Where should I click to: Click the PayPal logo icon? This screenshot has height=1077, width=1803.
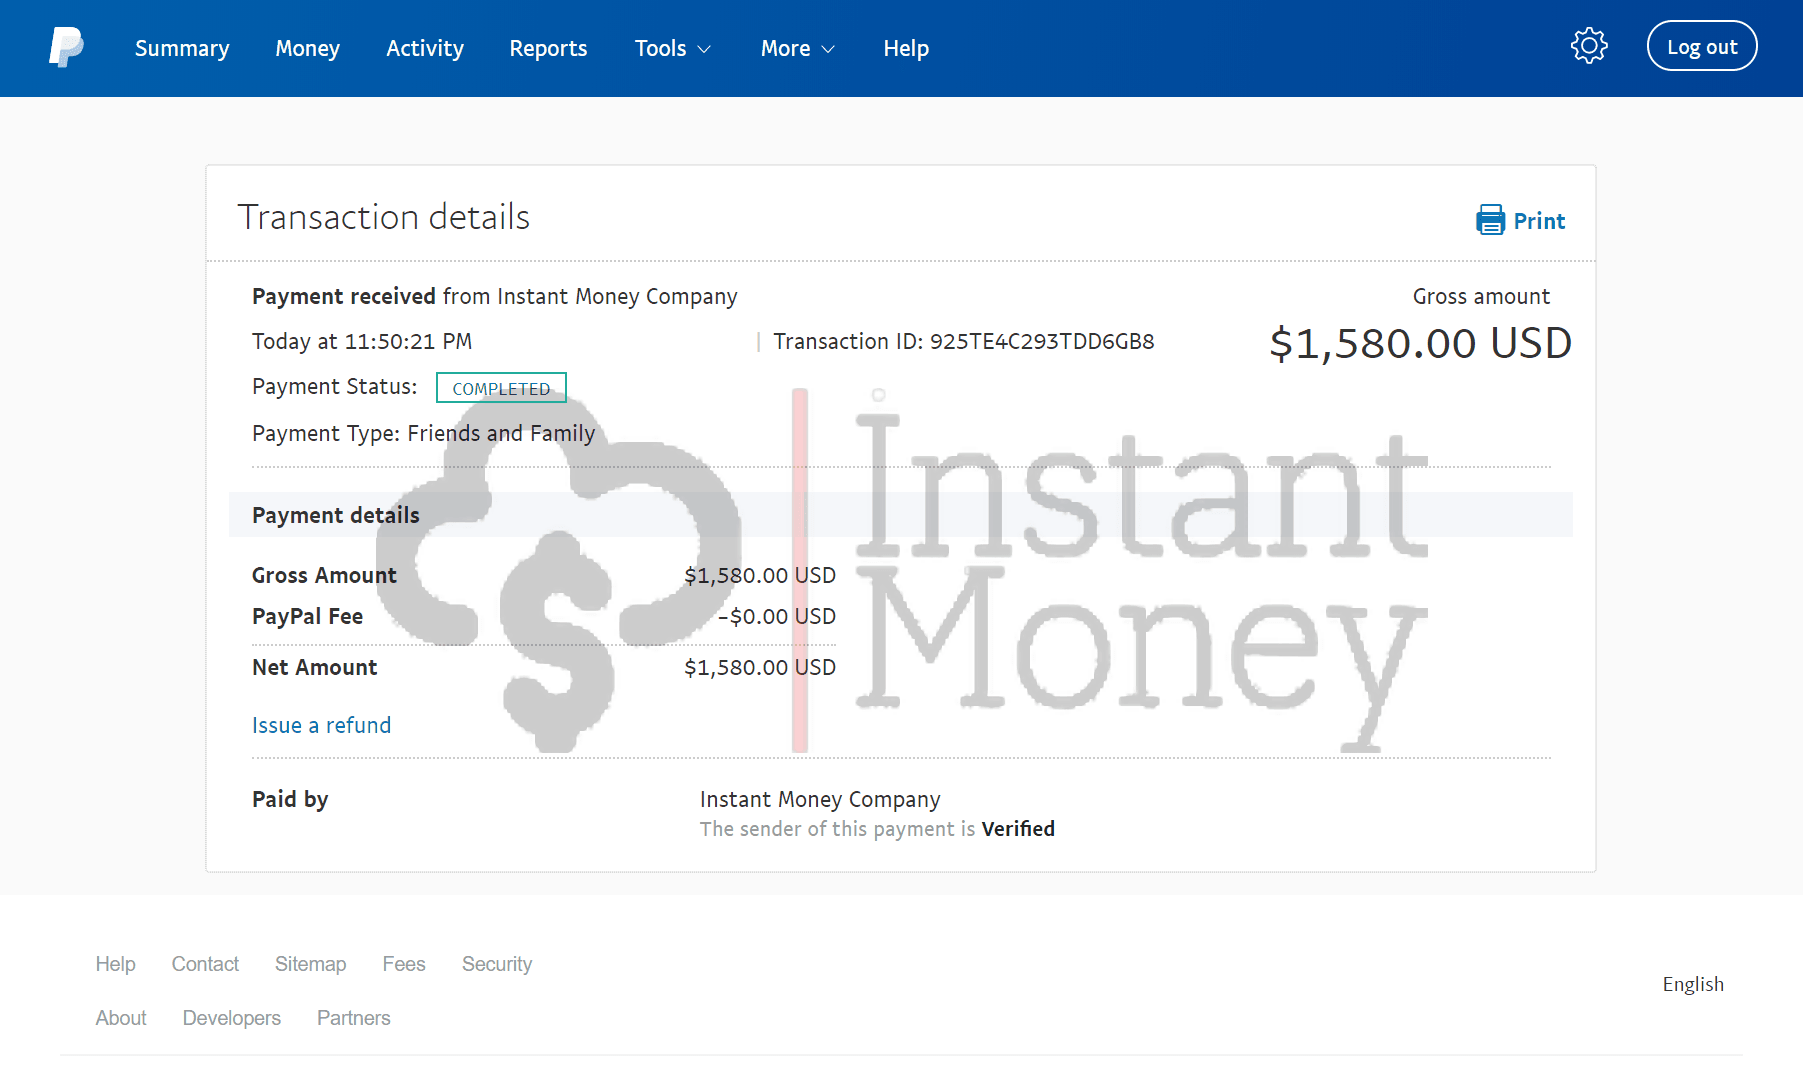pyautogui.click(x=66, y=47)
